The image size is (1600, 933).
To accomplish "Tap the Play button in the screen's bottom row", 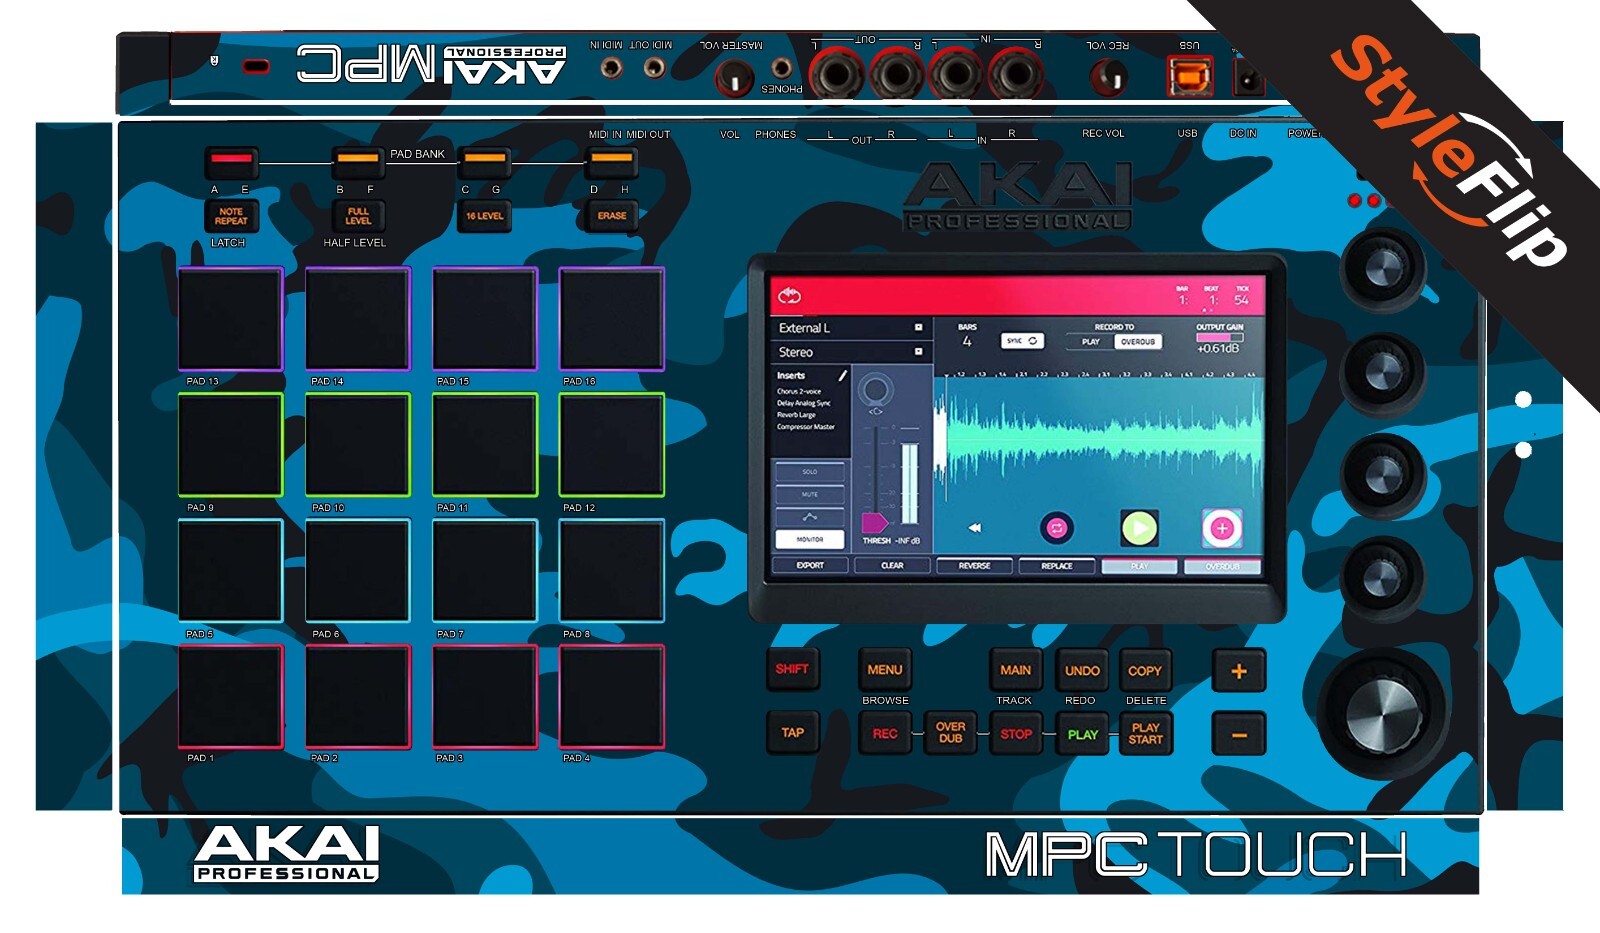I will 1139,566.
